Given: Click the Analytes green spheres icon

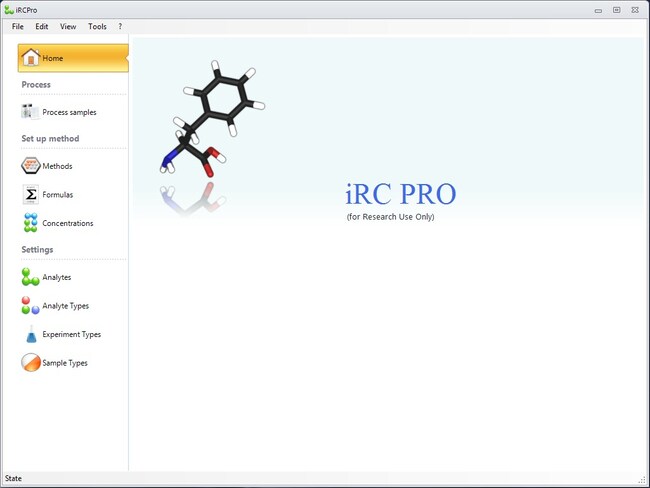Looking at the screenshot, I should [x=31, y=277].
